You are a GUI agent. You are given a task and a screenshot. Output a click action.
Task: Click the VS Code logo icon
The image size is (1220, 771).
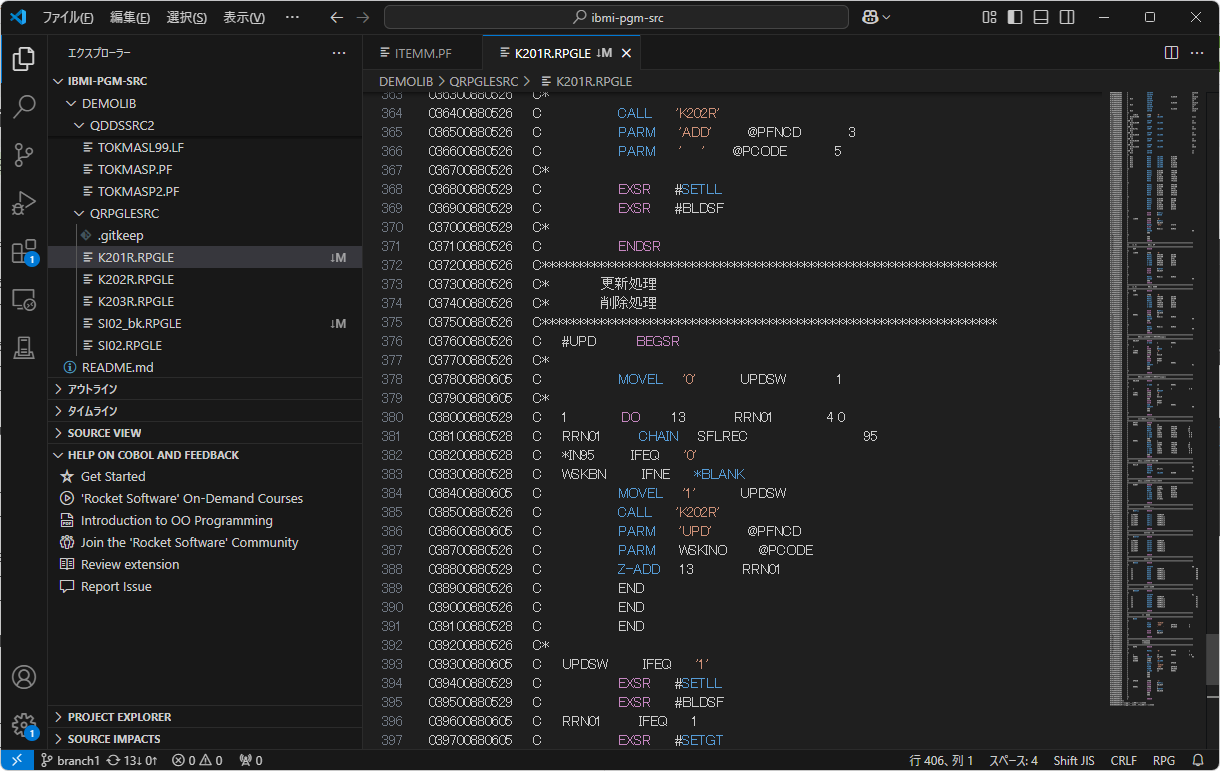tap(17, 17)
